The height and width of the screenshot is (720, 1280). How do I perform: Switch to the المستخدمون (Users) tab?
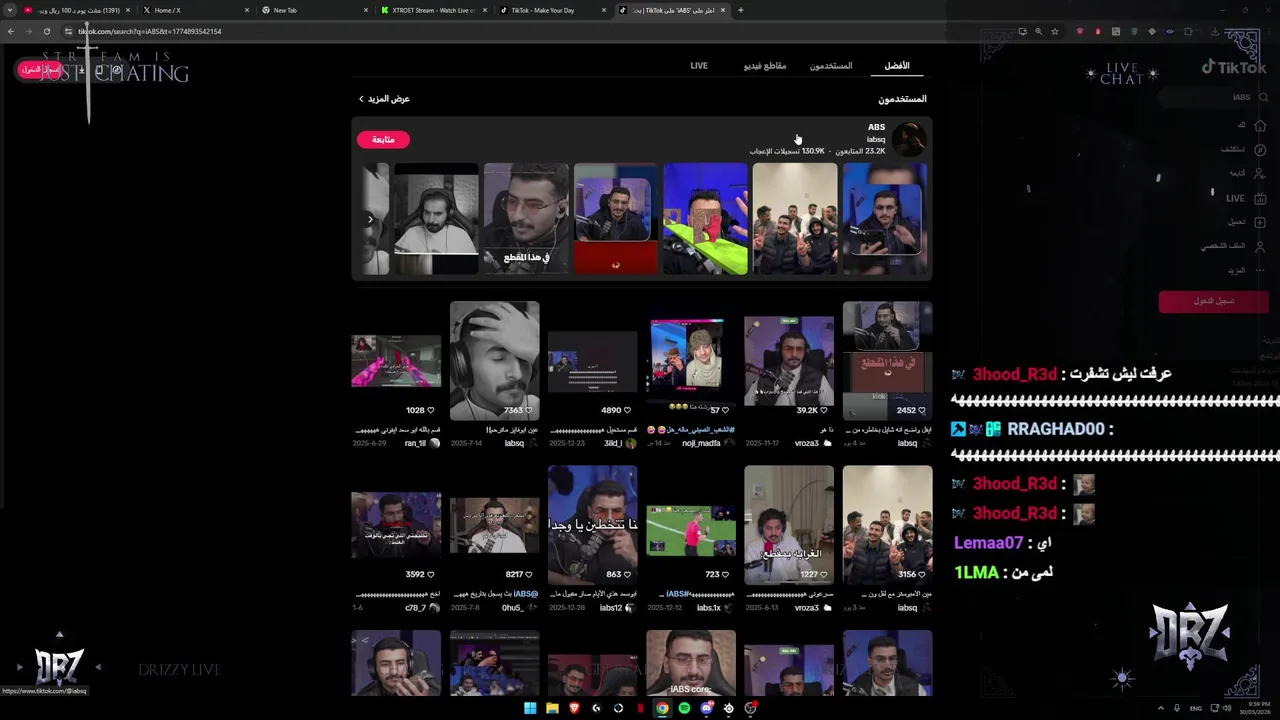[x=831, y=66]
